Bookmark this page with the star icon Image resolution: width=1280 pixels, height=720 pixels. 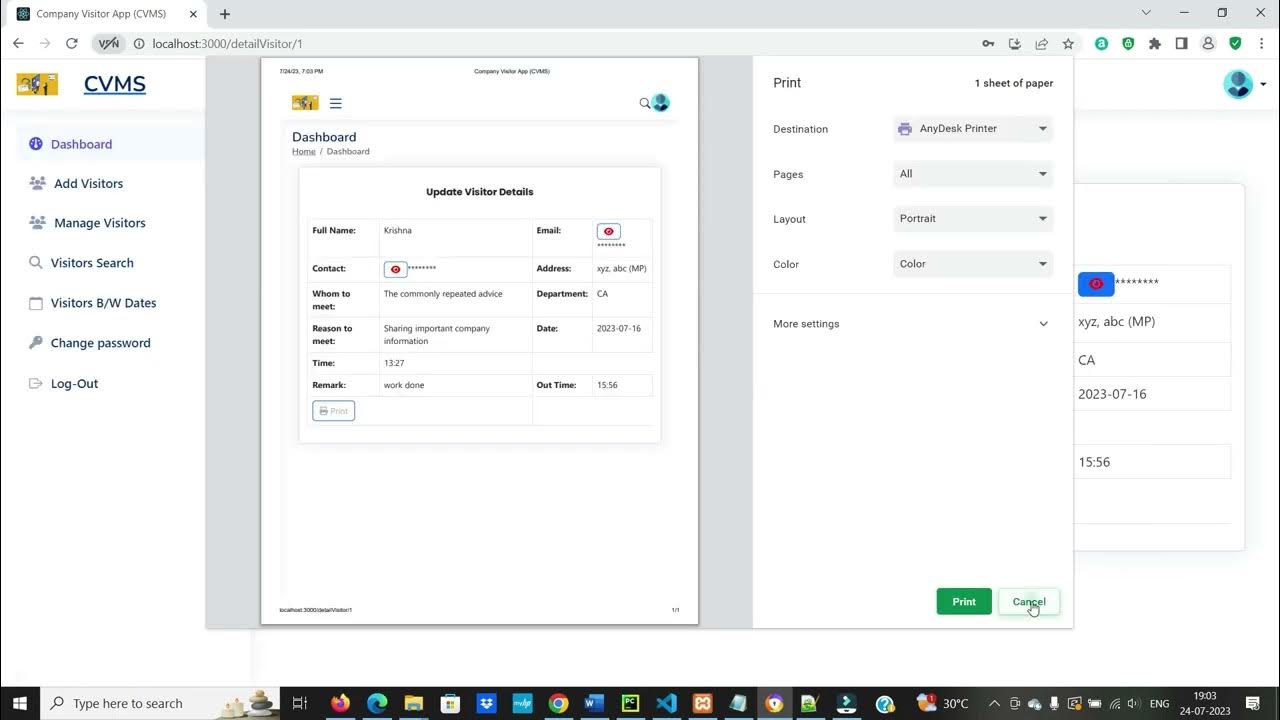click(1068, 44)
